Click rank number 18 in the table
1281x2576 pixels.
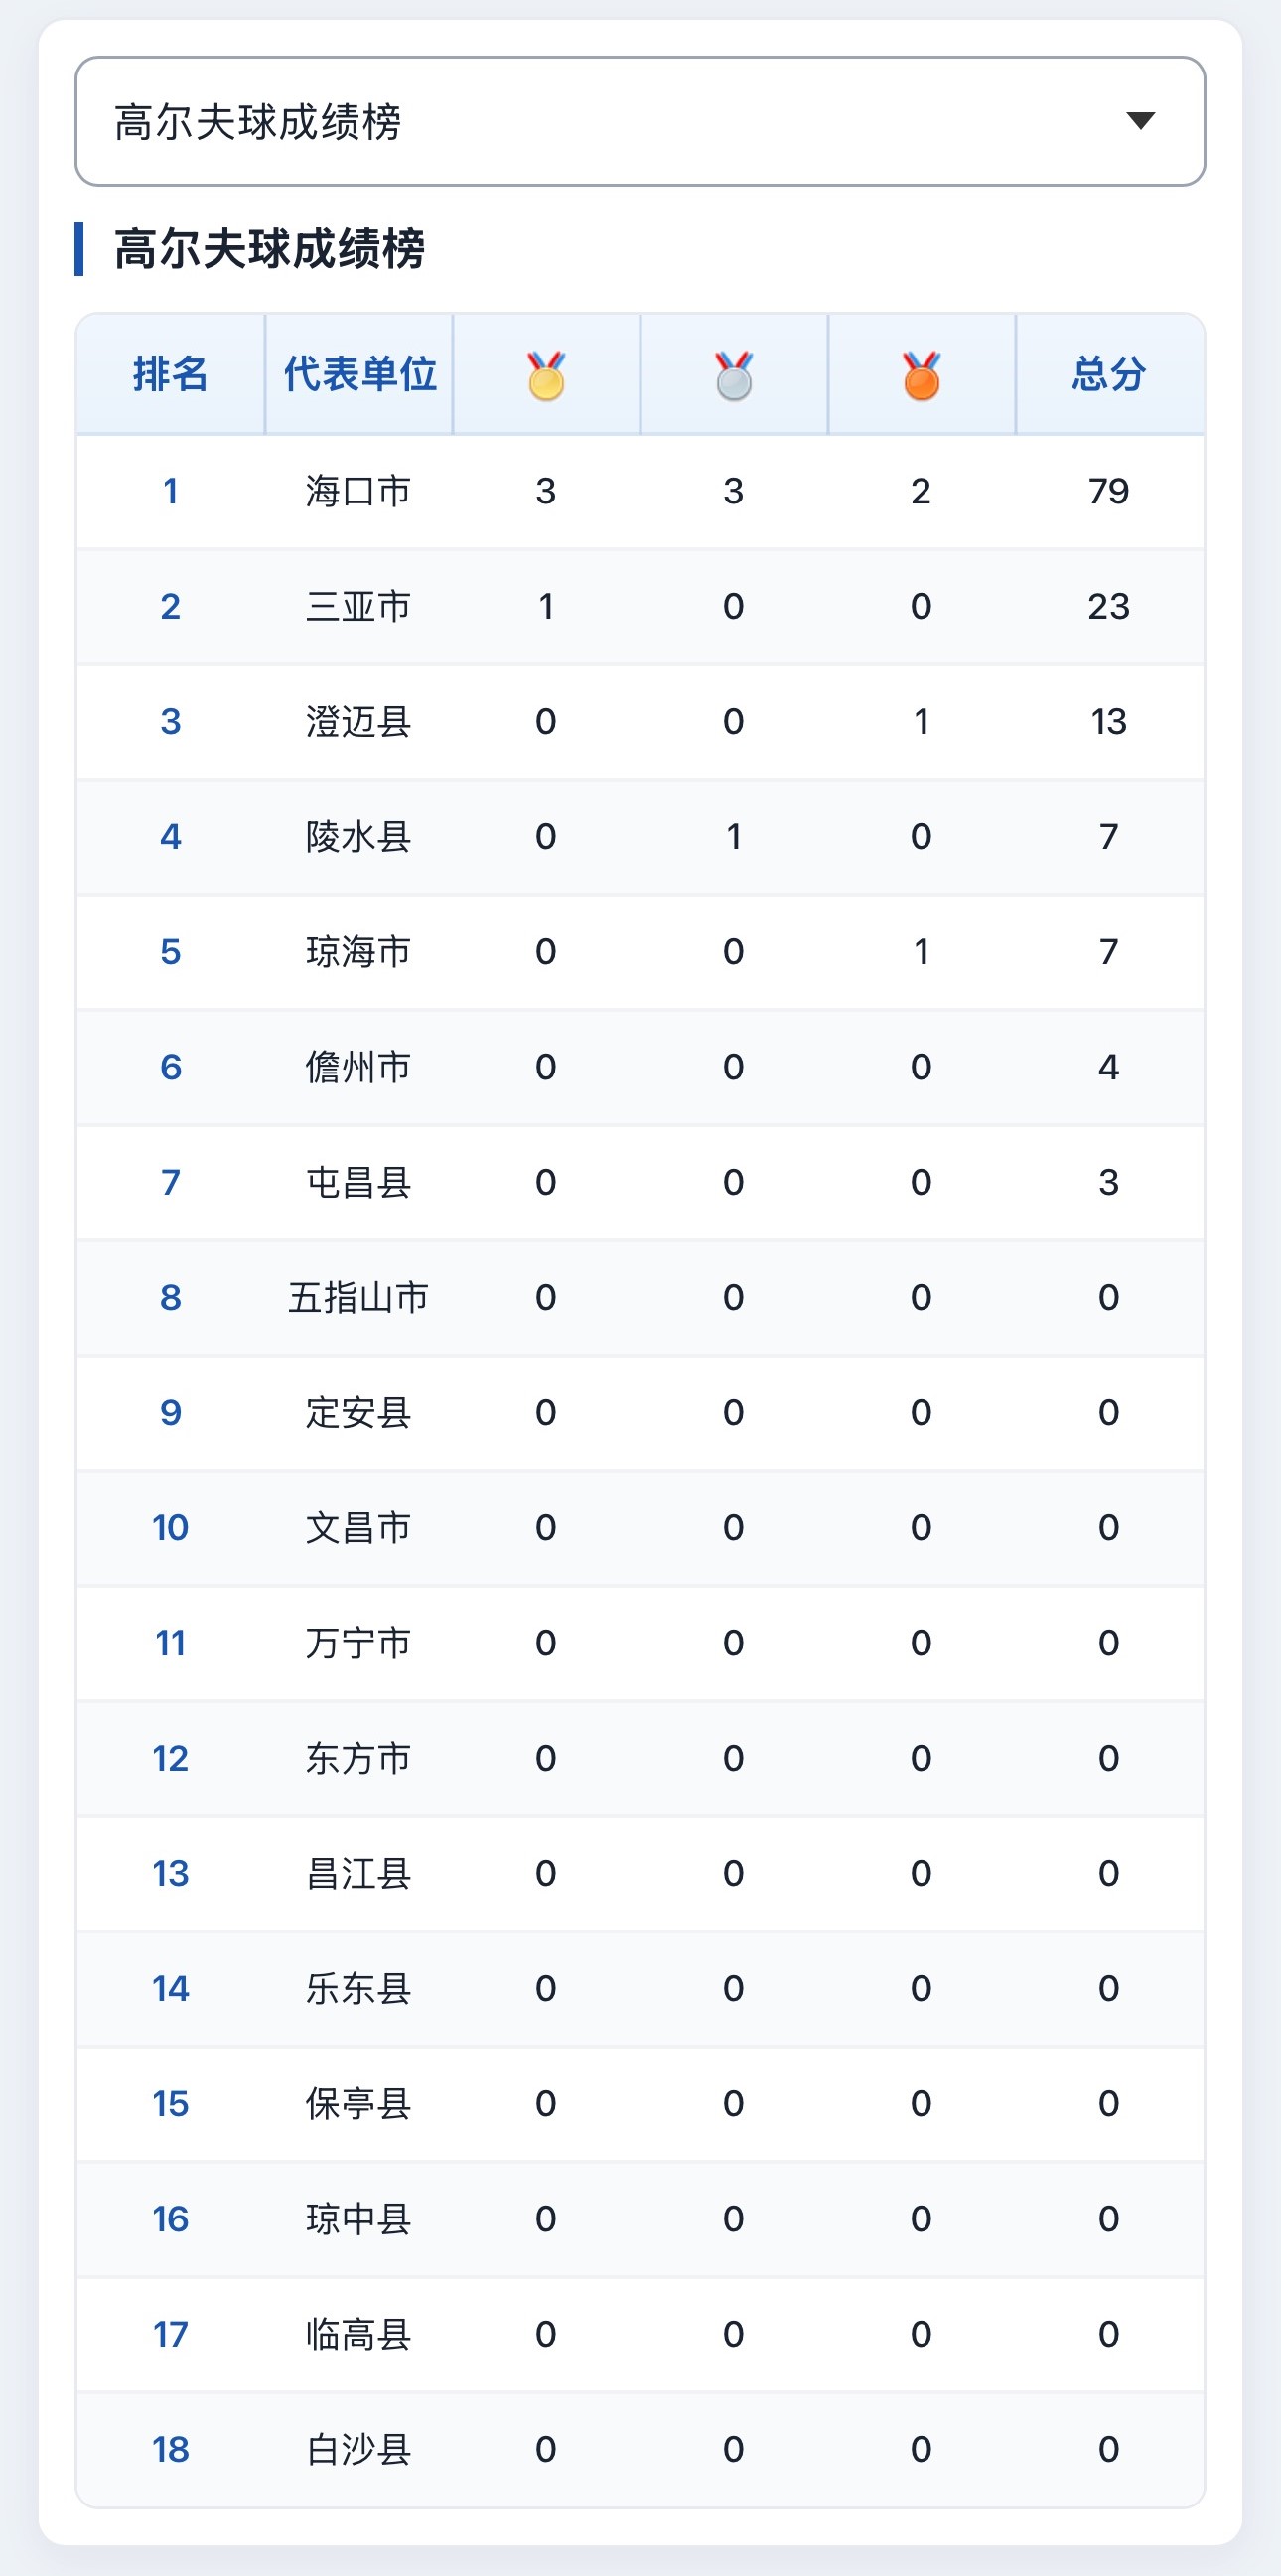pos(170,2449)
